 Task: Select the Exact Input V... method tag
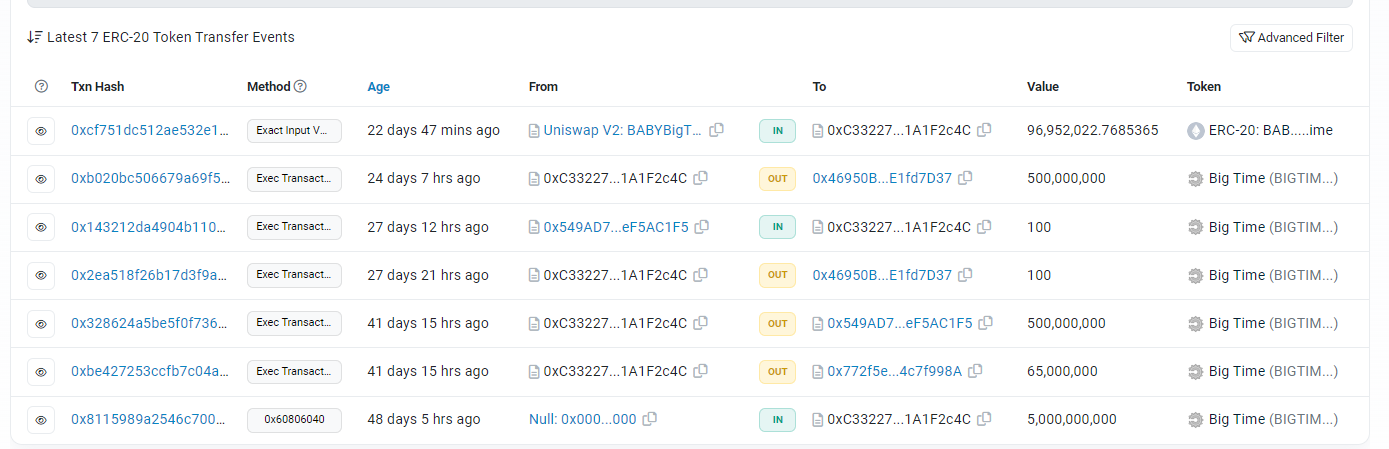(294, 131)
